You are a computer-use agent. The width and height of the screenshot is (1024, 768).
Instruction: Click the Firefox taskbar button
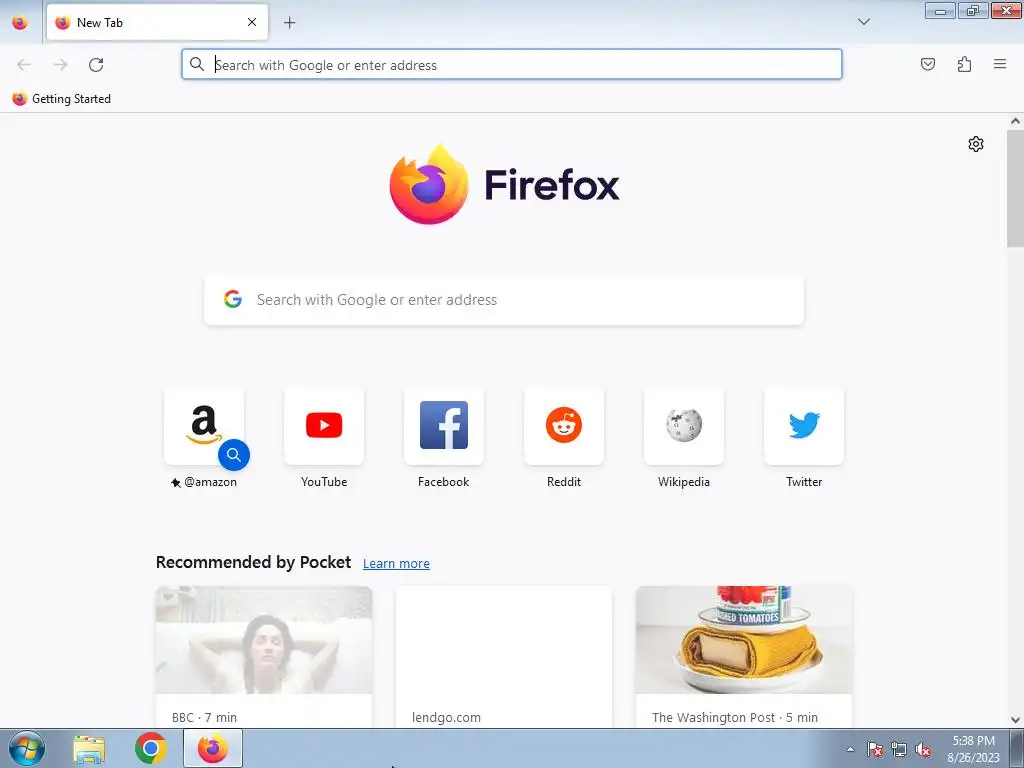(213, 748)
